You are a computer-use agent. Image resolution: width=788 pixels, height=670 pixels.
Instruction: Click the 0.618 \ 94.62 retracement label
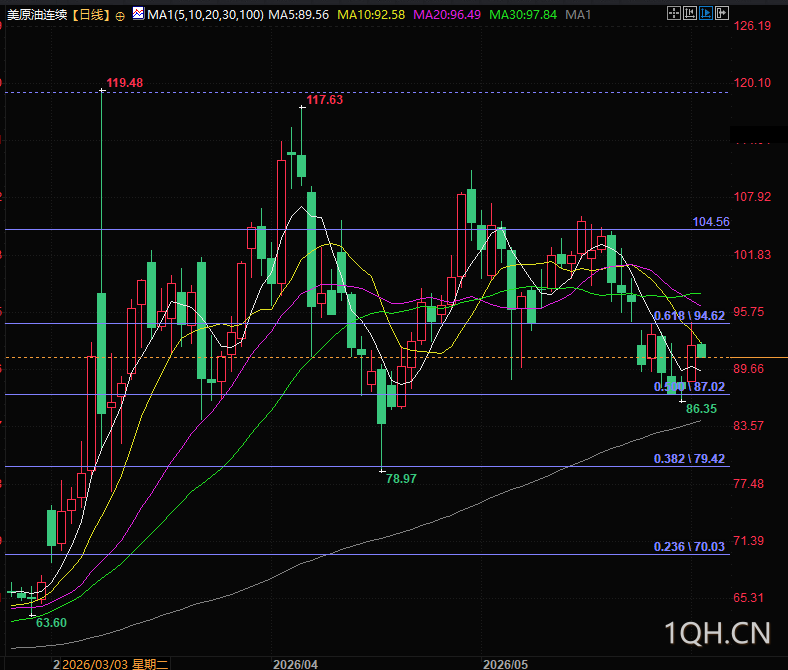click(689, 316)
